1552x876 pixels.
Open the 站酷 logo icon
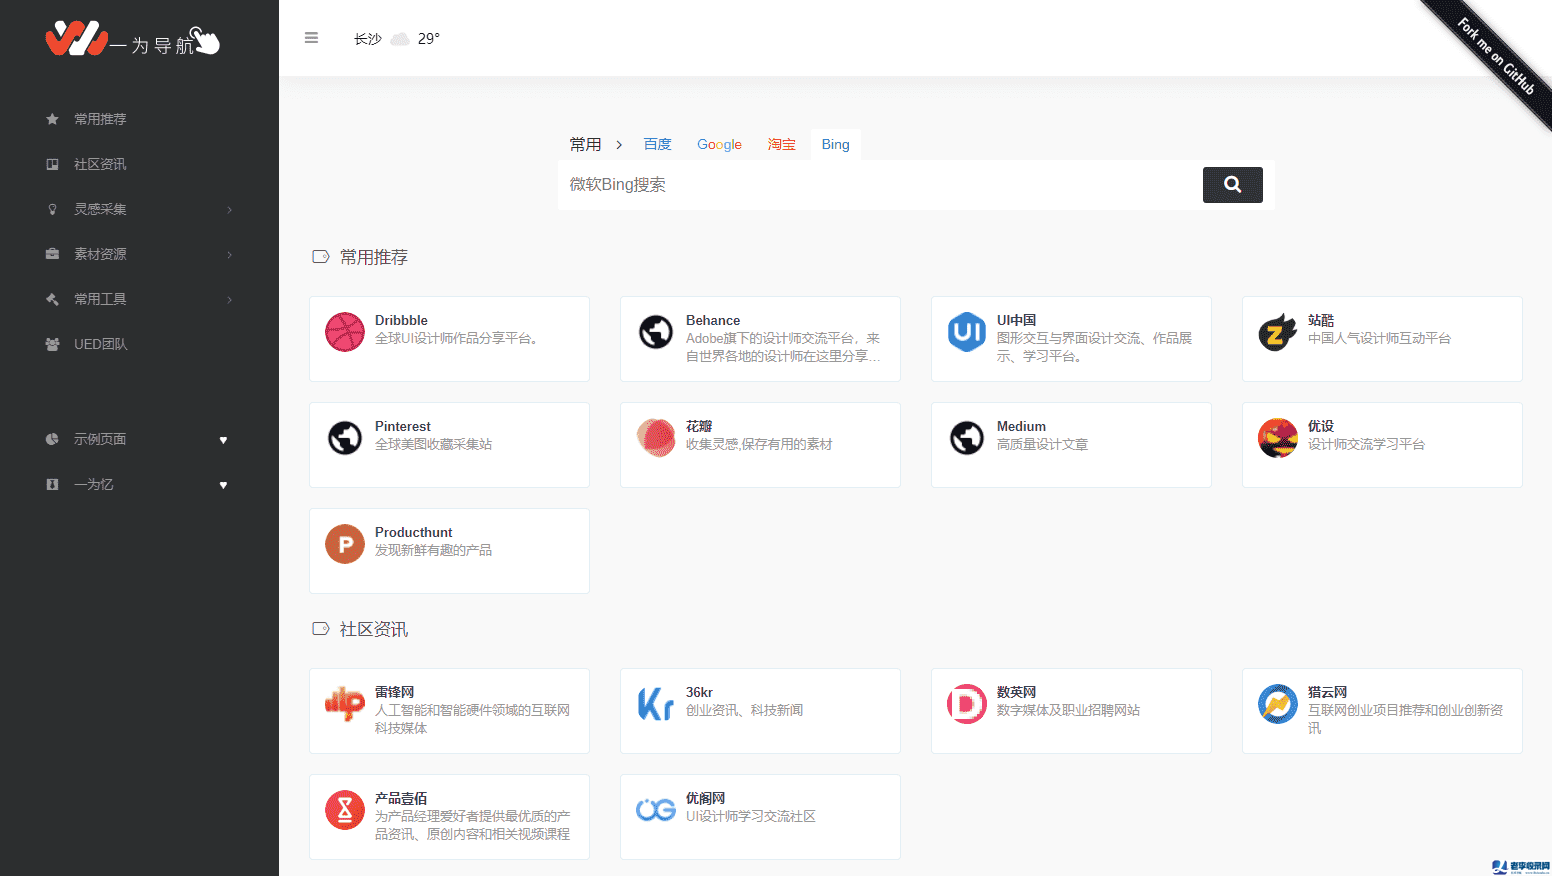pyautogui.click(x=1277, y=332)
